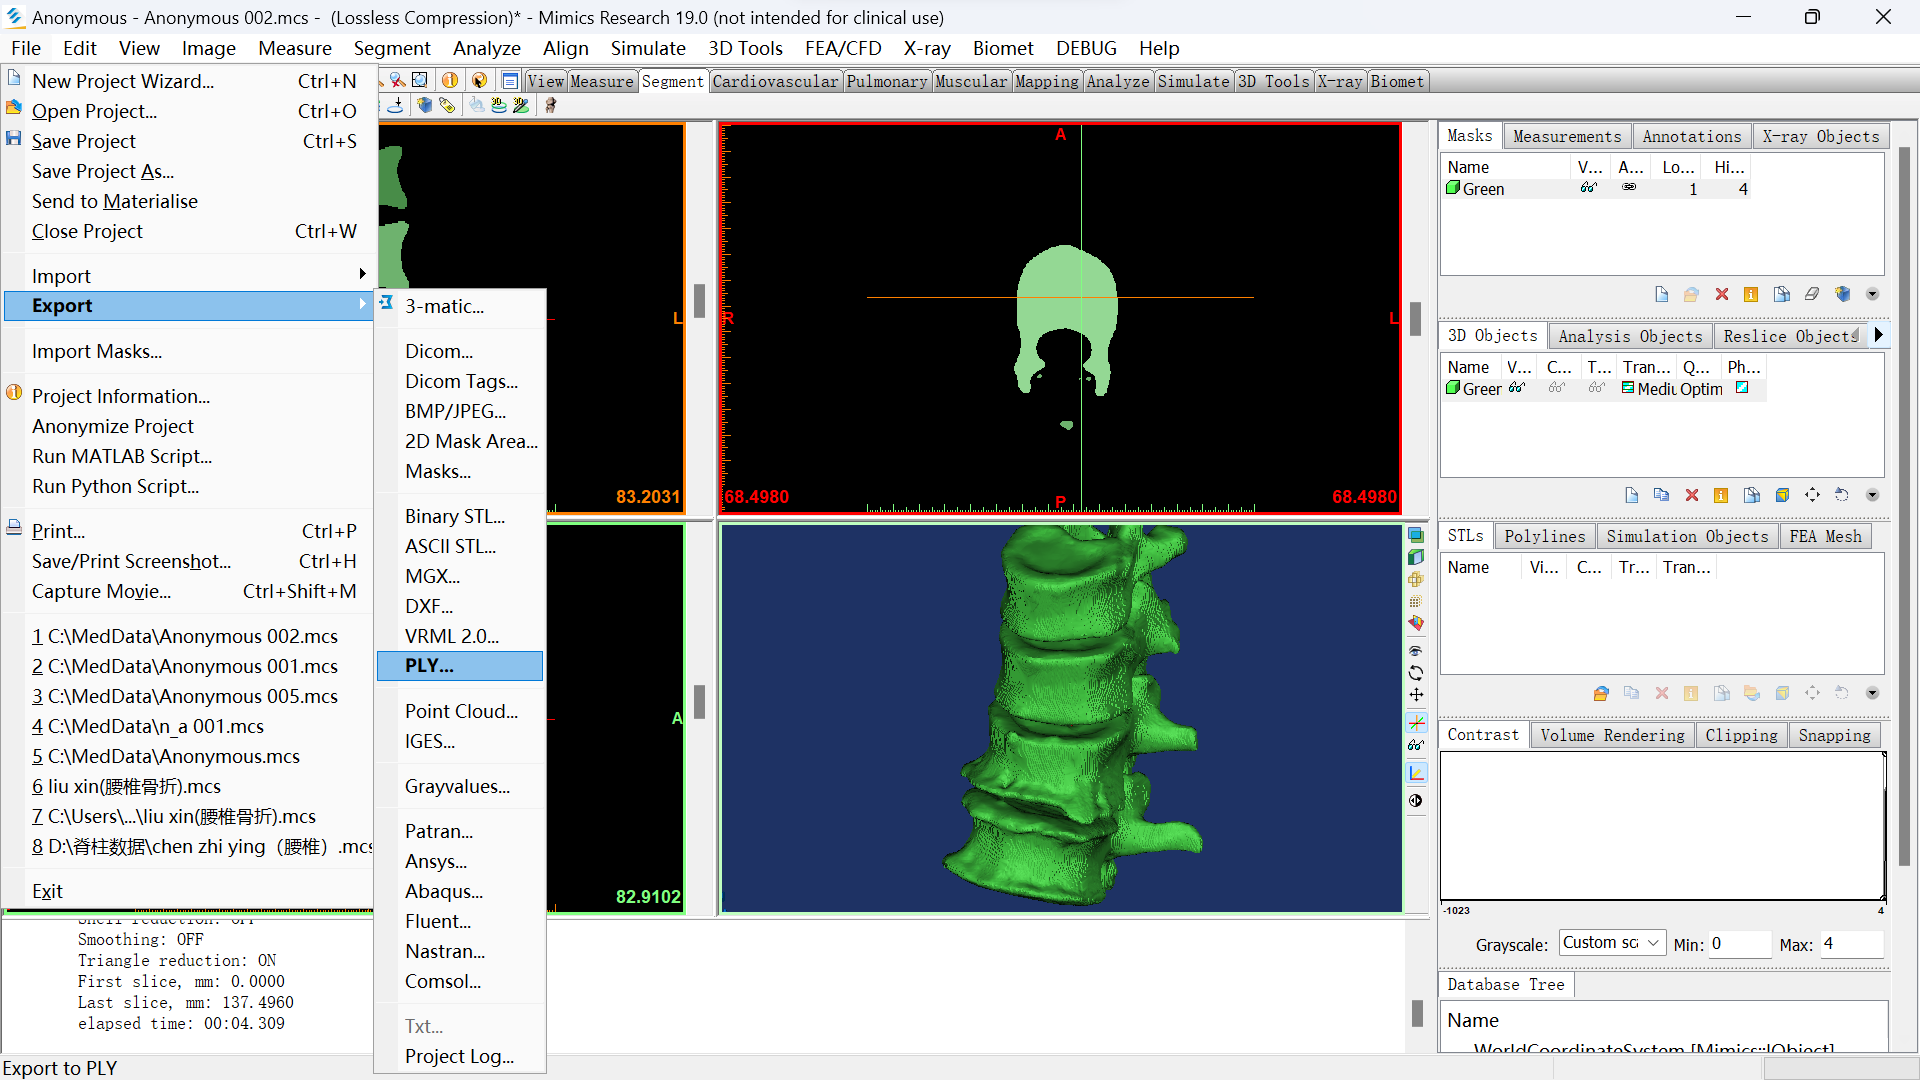This screenshot has width=1920, height=1080.
Task: Click the Green mask color swatch
Action: 1453,188
